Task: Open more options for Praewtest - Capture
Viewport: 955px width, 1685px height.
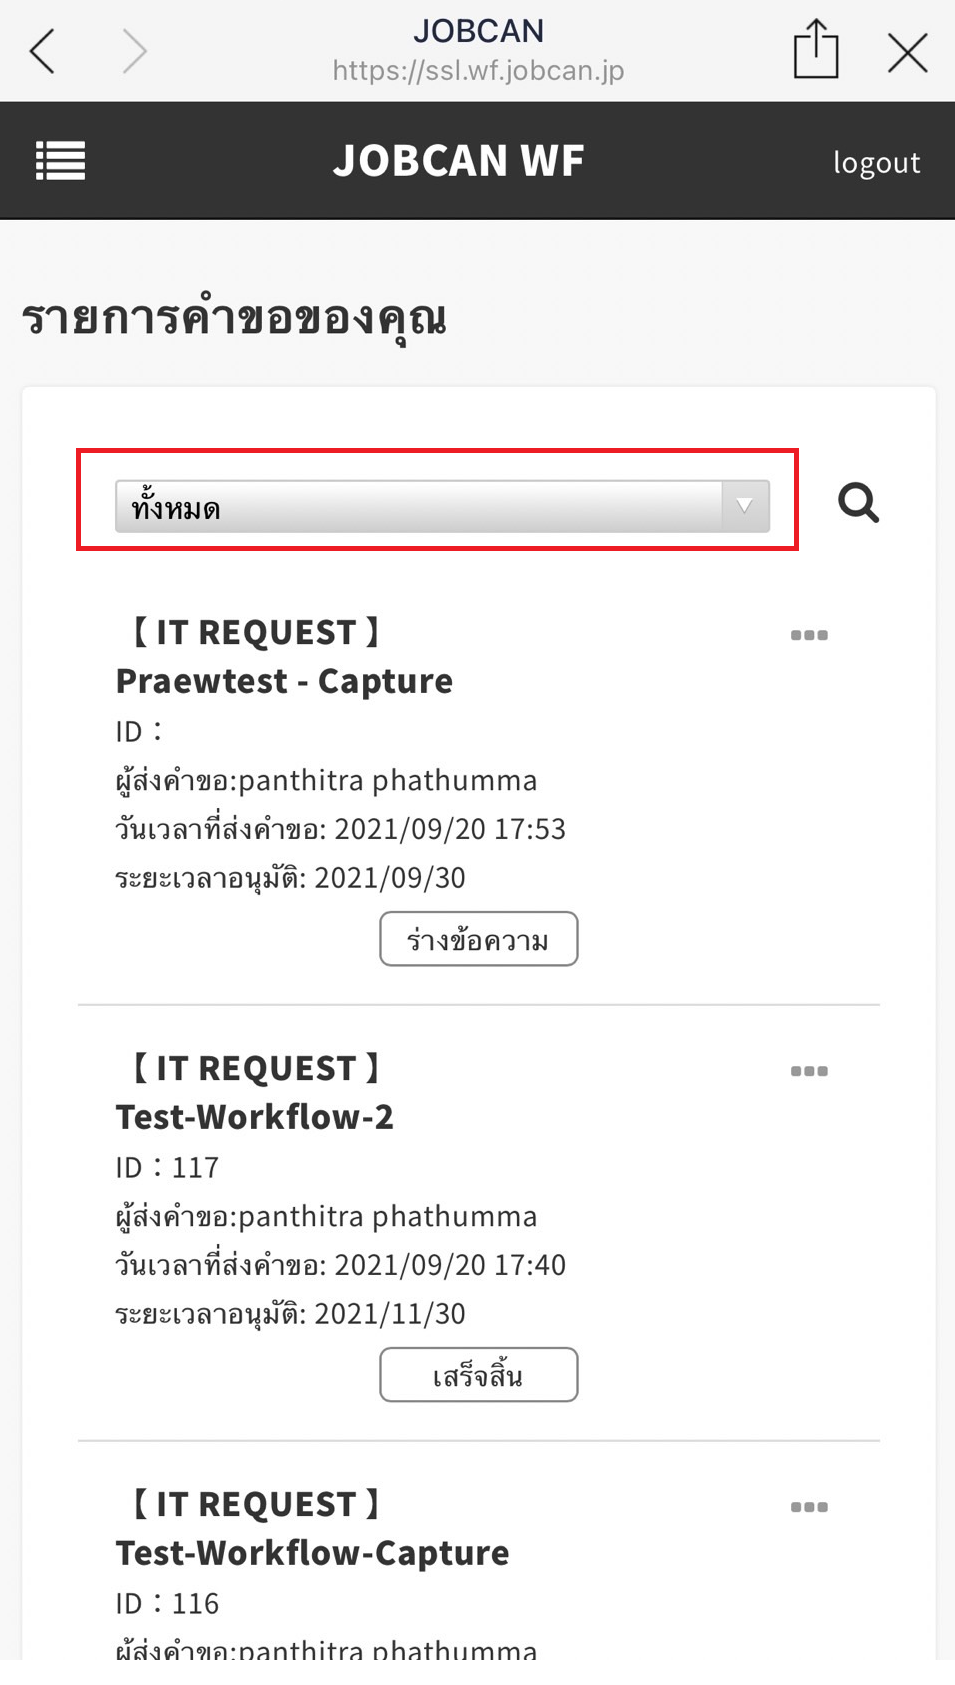Action: coord(809,635)
